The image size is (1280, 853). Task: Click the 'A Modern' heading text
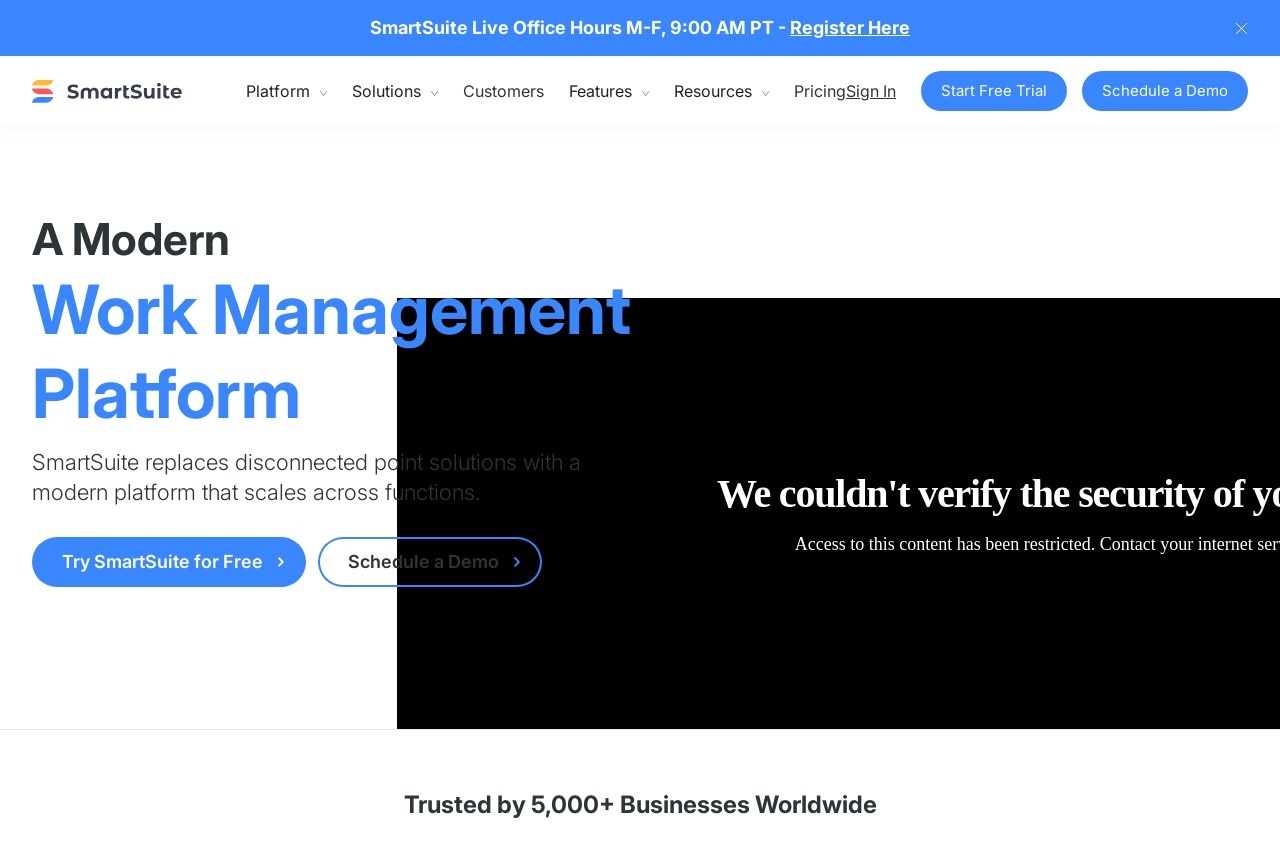coord(131,239)
